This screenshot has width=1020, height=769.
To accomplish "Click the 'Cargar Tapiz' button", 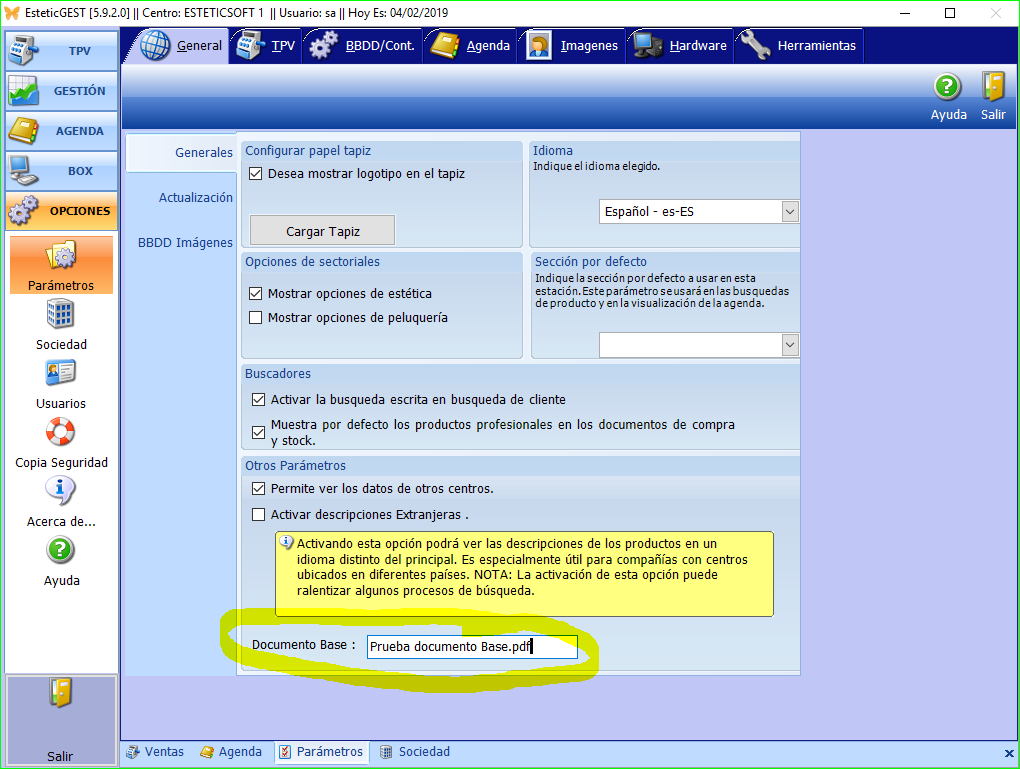I will coord(322,231).
